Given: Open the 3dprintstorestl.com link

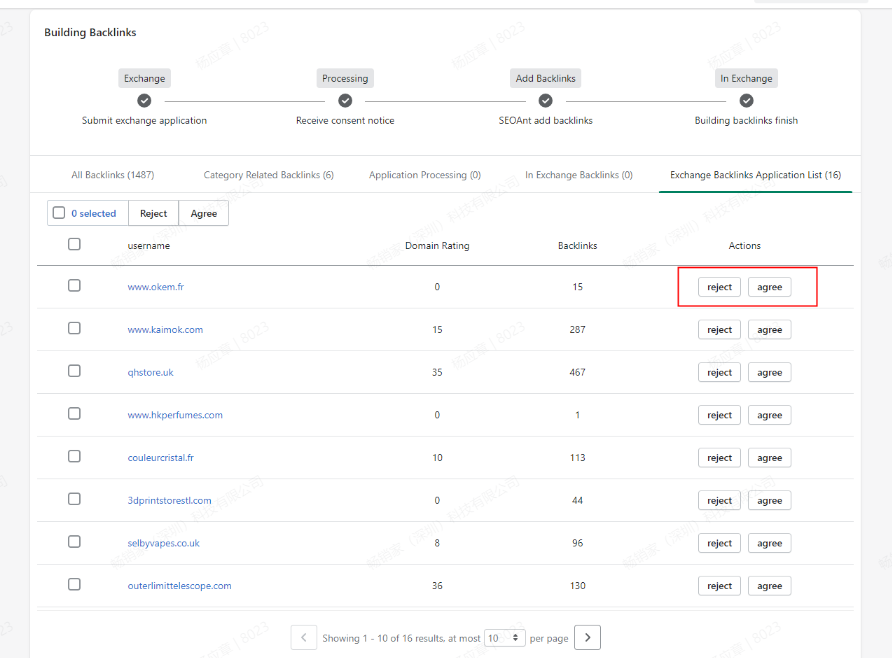Looking at the screenshot, I should [x=170, y=500].
